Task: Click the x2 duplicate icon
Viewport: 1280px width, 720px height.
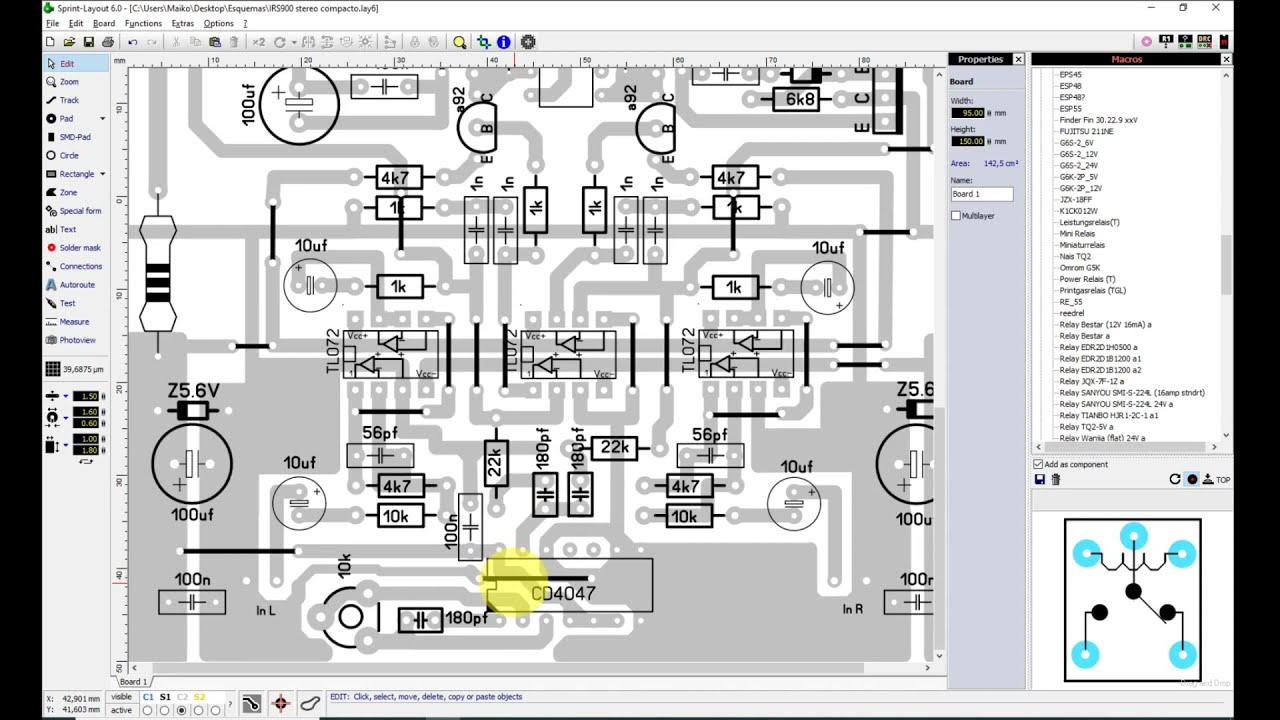Action: tap(259, 42)
